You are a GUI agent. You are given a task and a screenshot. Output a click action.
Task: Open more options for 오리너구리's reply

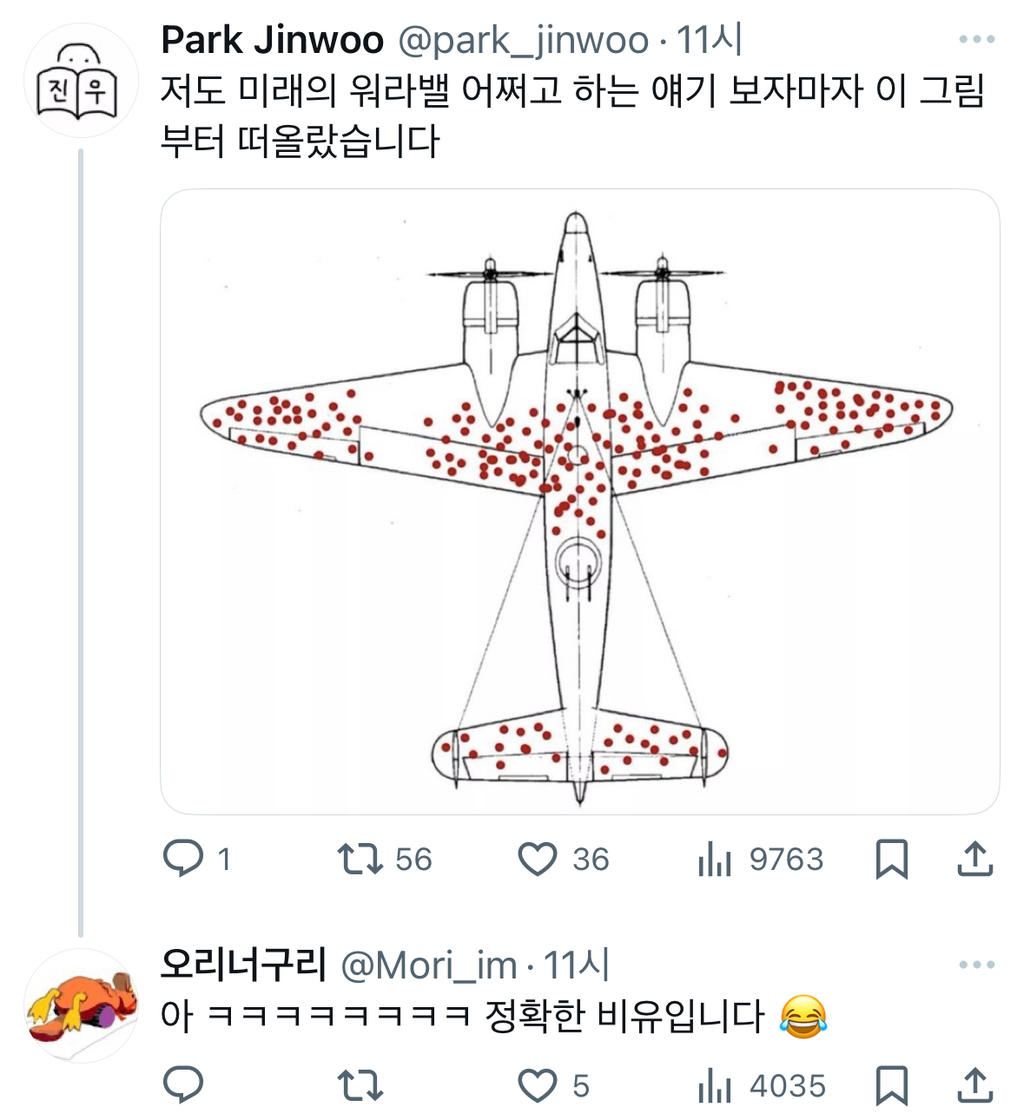click(976, 966)
